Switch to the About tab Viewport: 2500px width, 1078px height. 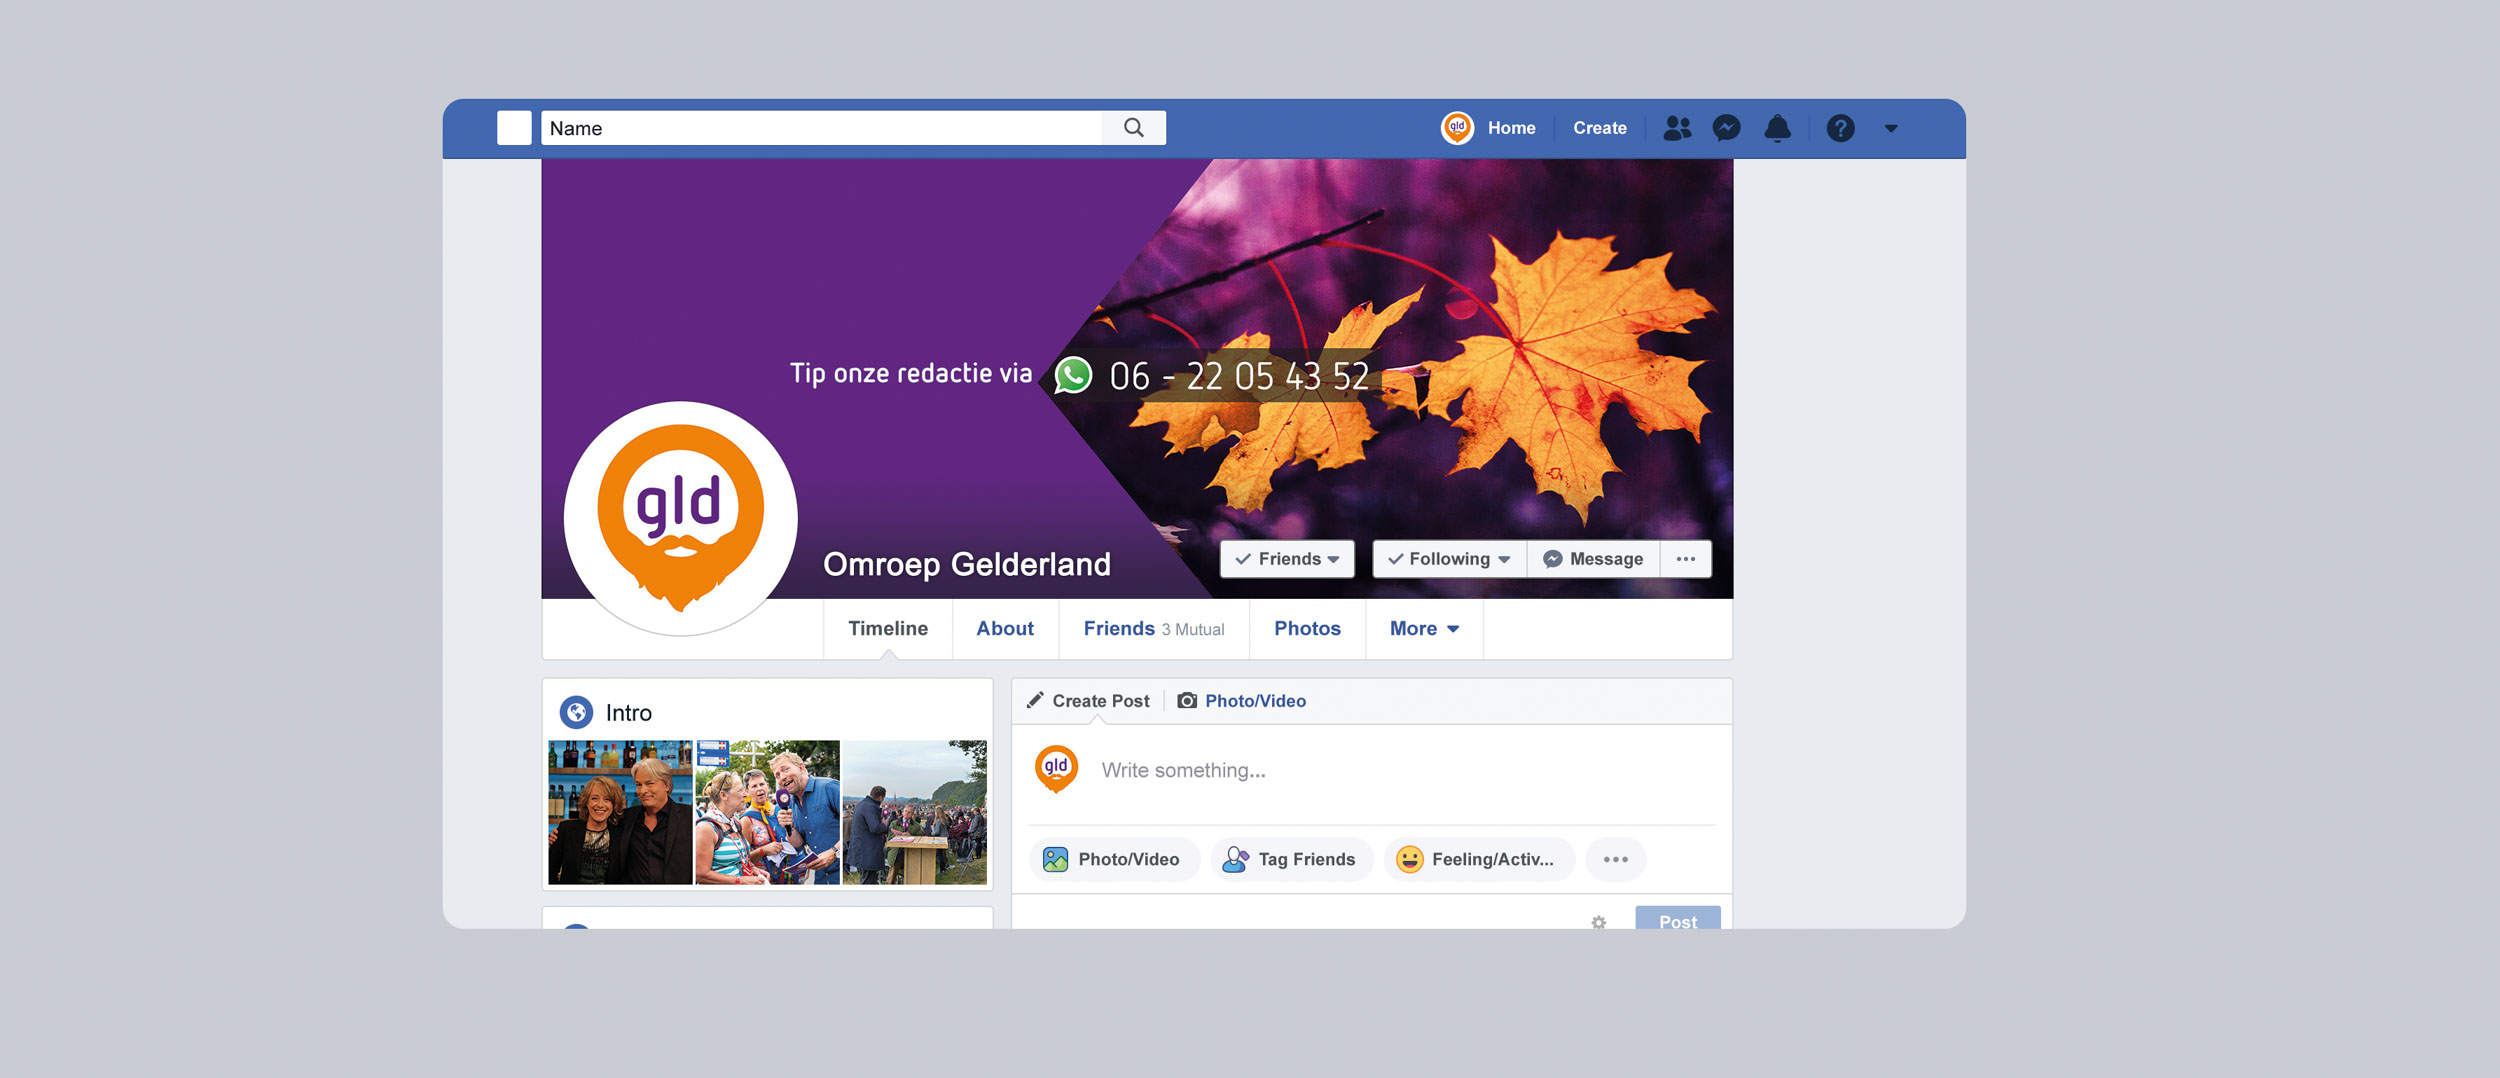coord(1005,629)
